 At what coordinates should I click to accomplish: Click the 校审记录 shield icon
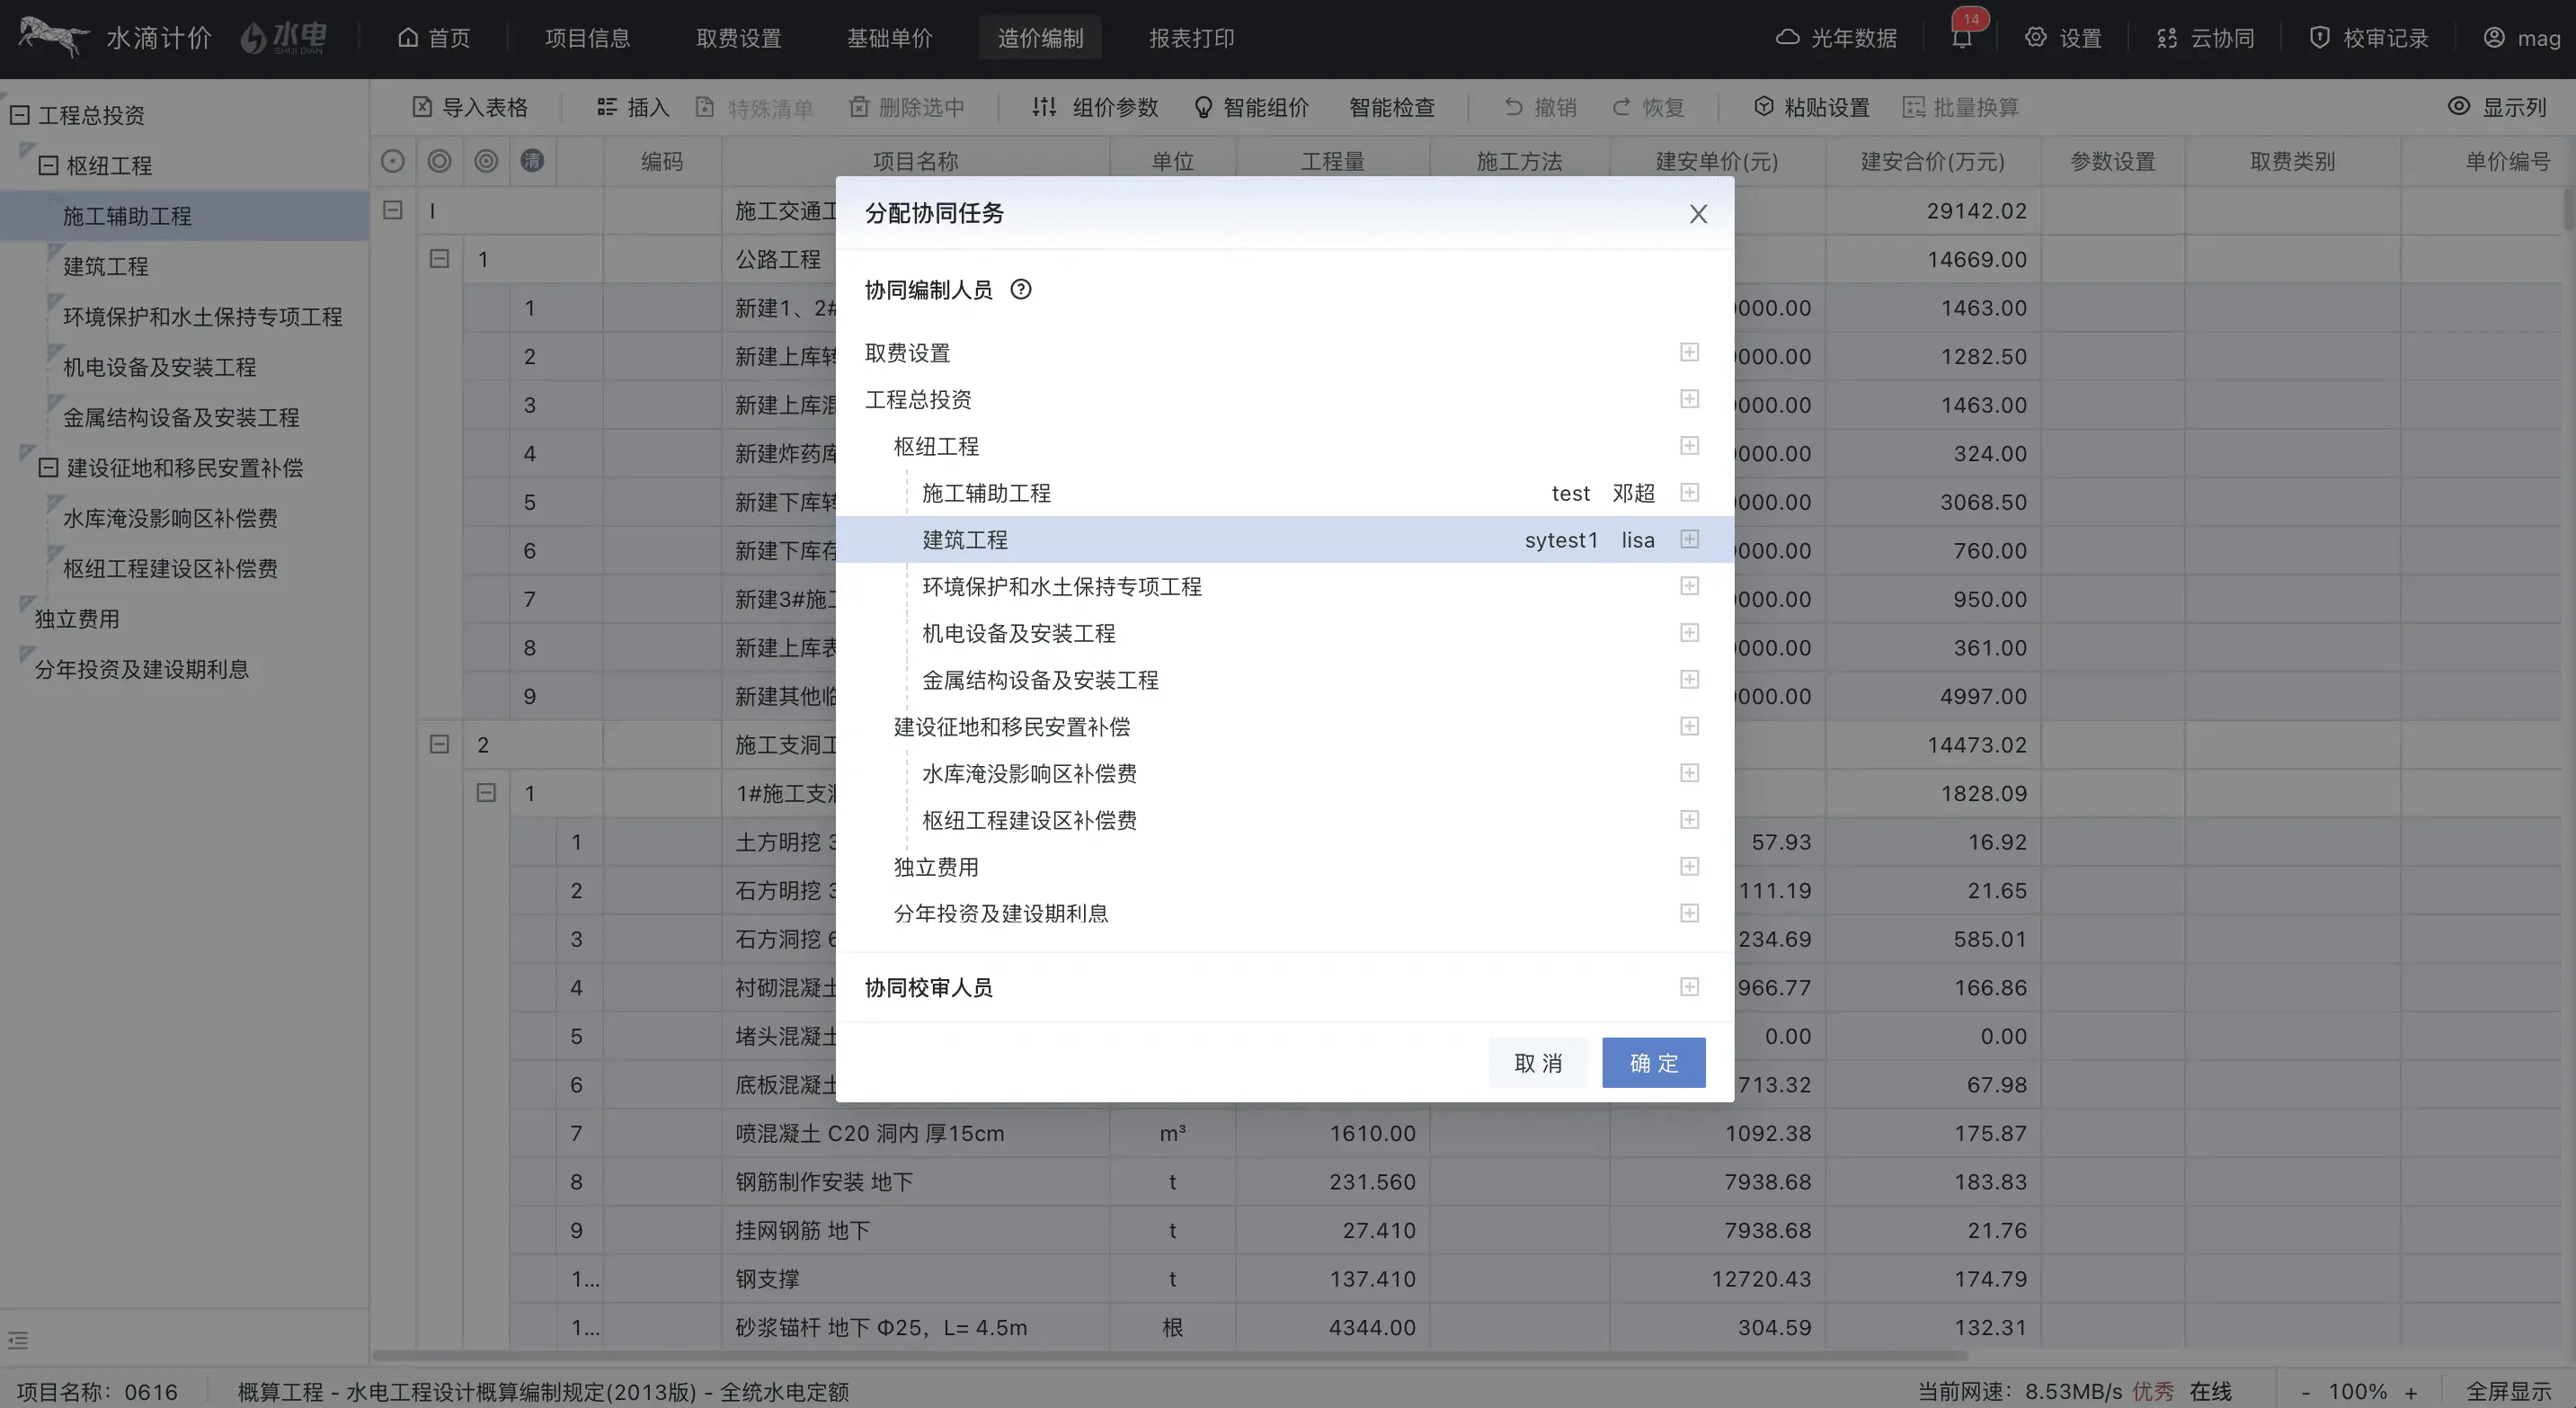coord(2319,38)
